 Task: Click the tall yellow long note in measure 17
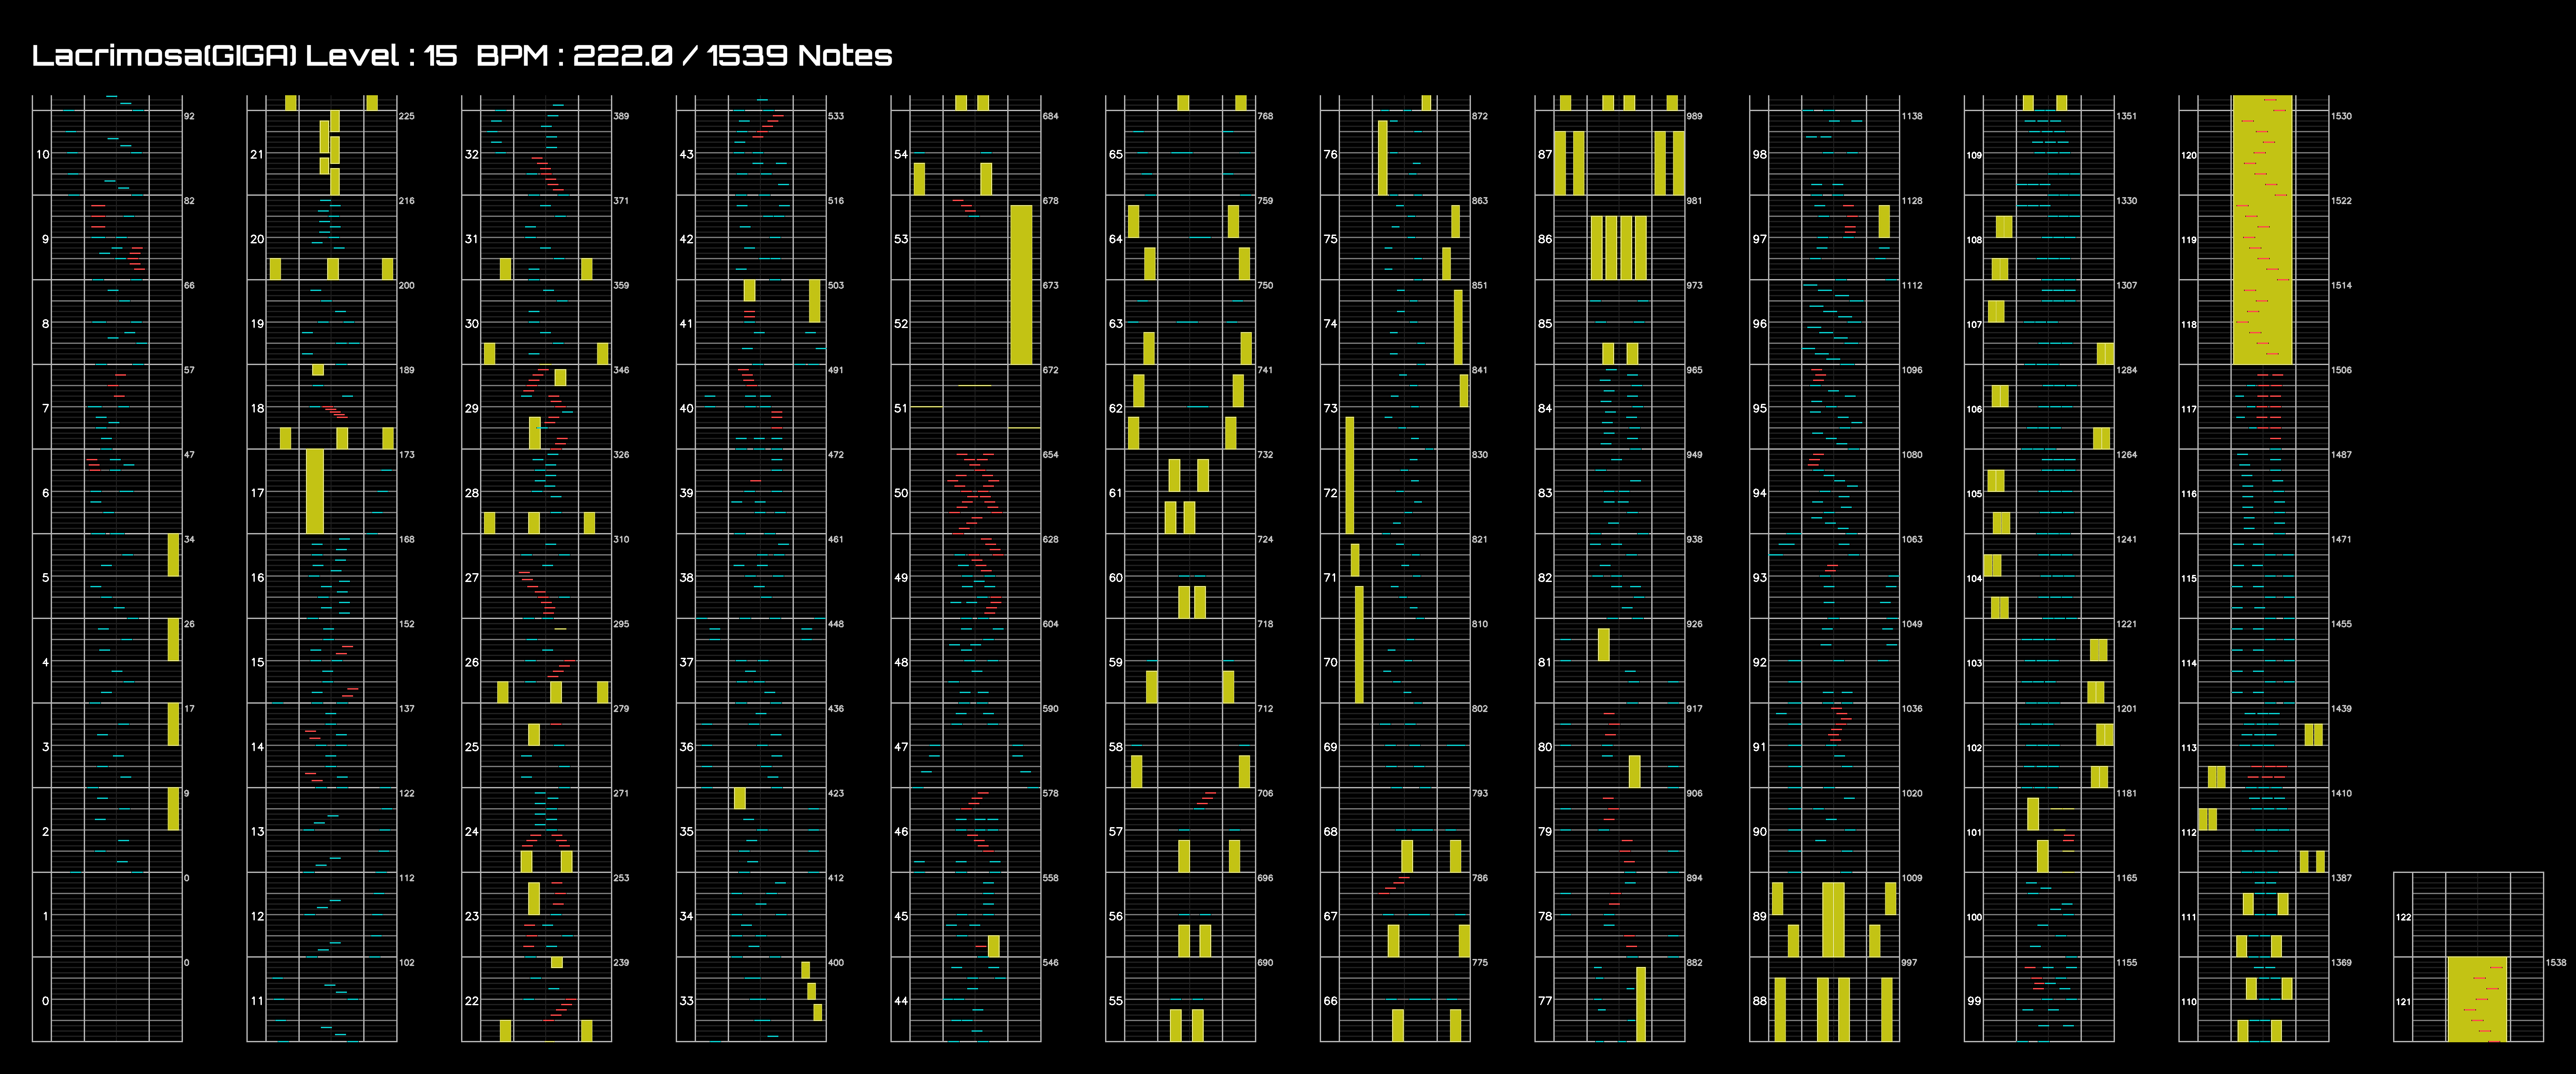[x=315, y=491]
